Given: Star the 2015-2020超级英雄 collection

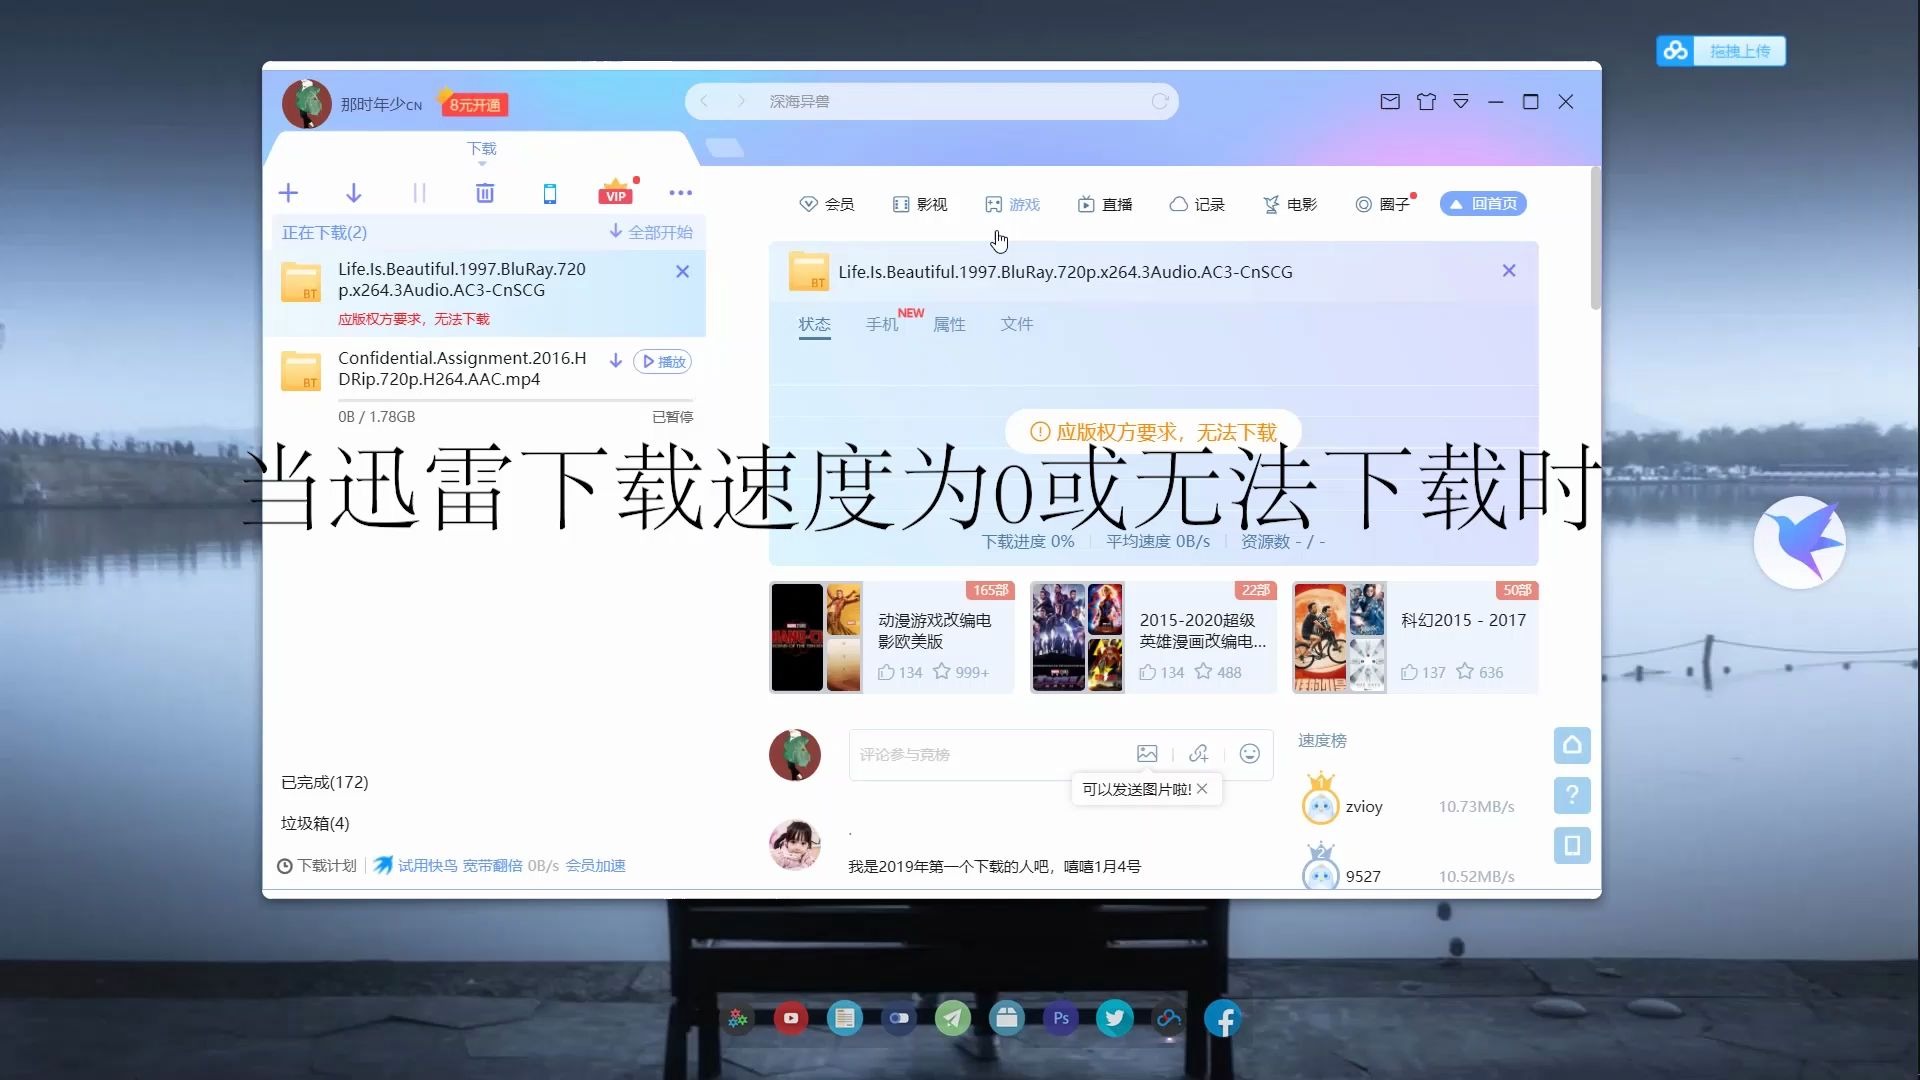Looking at the screenshot, I should (1203, 671).
